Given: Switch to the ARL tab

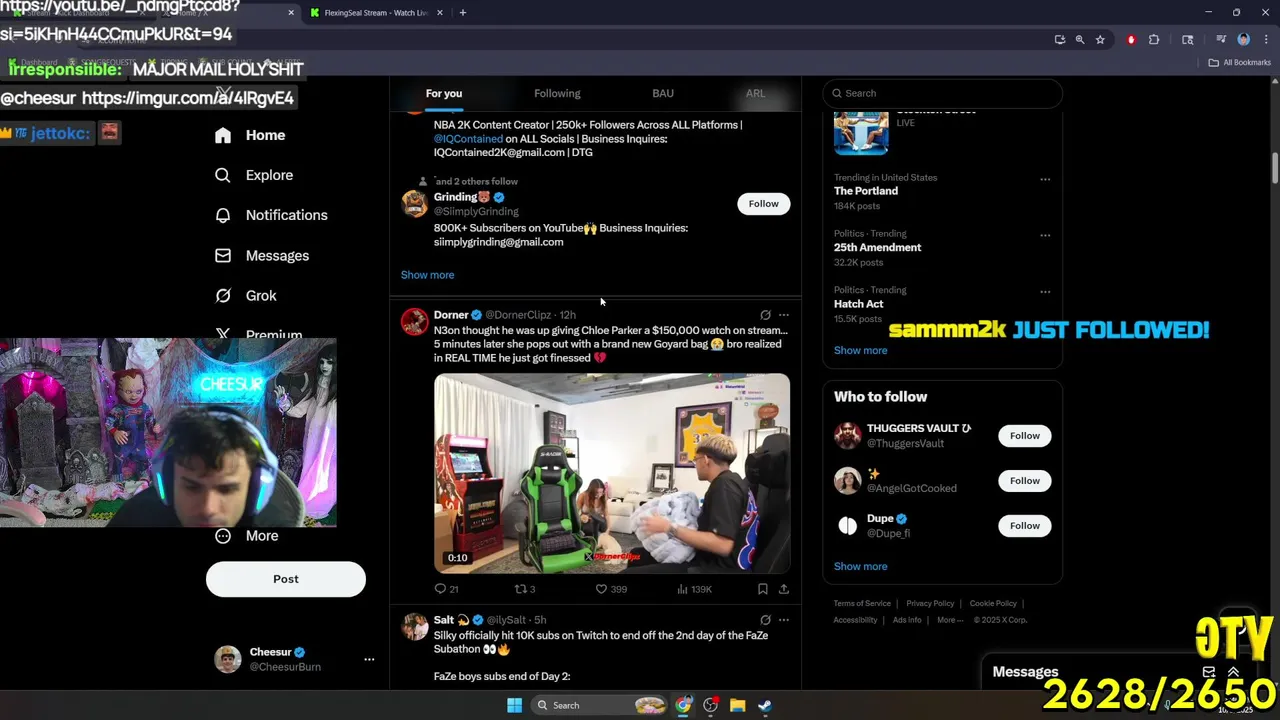Looking at the screenshot, I should (x=755, y=93).
